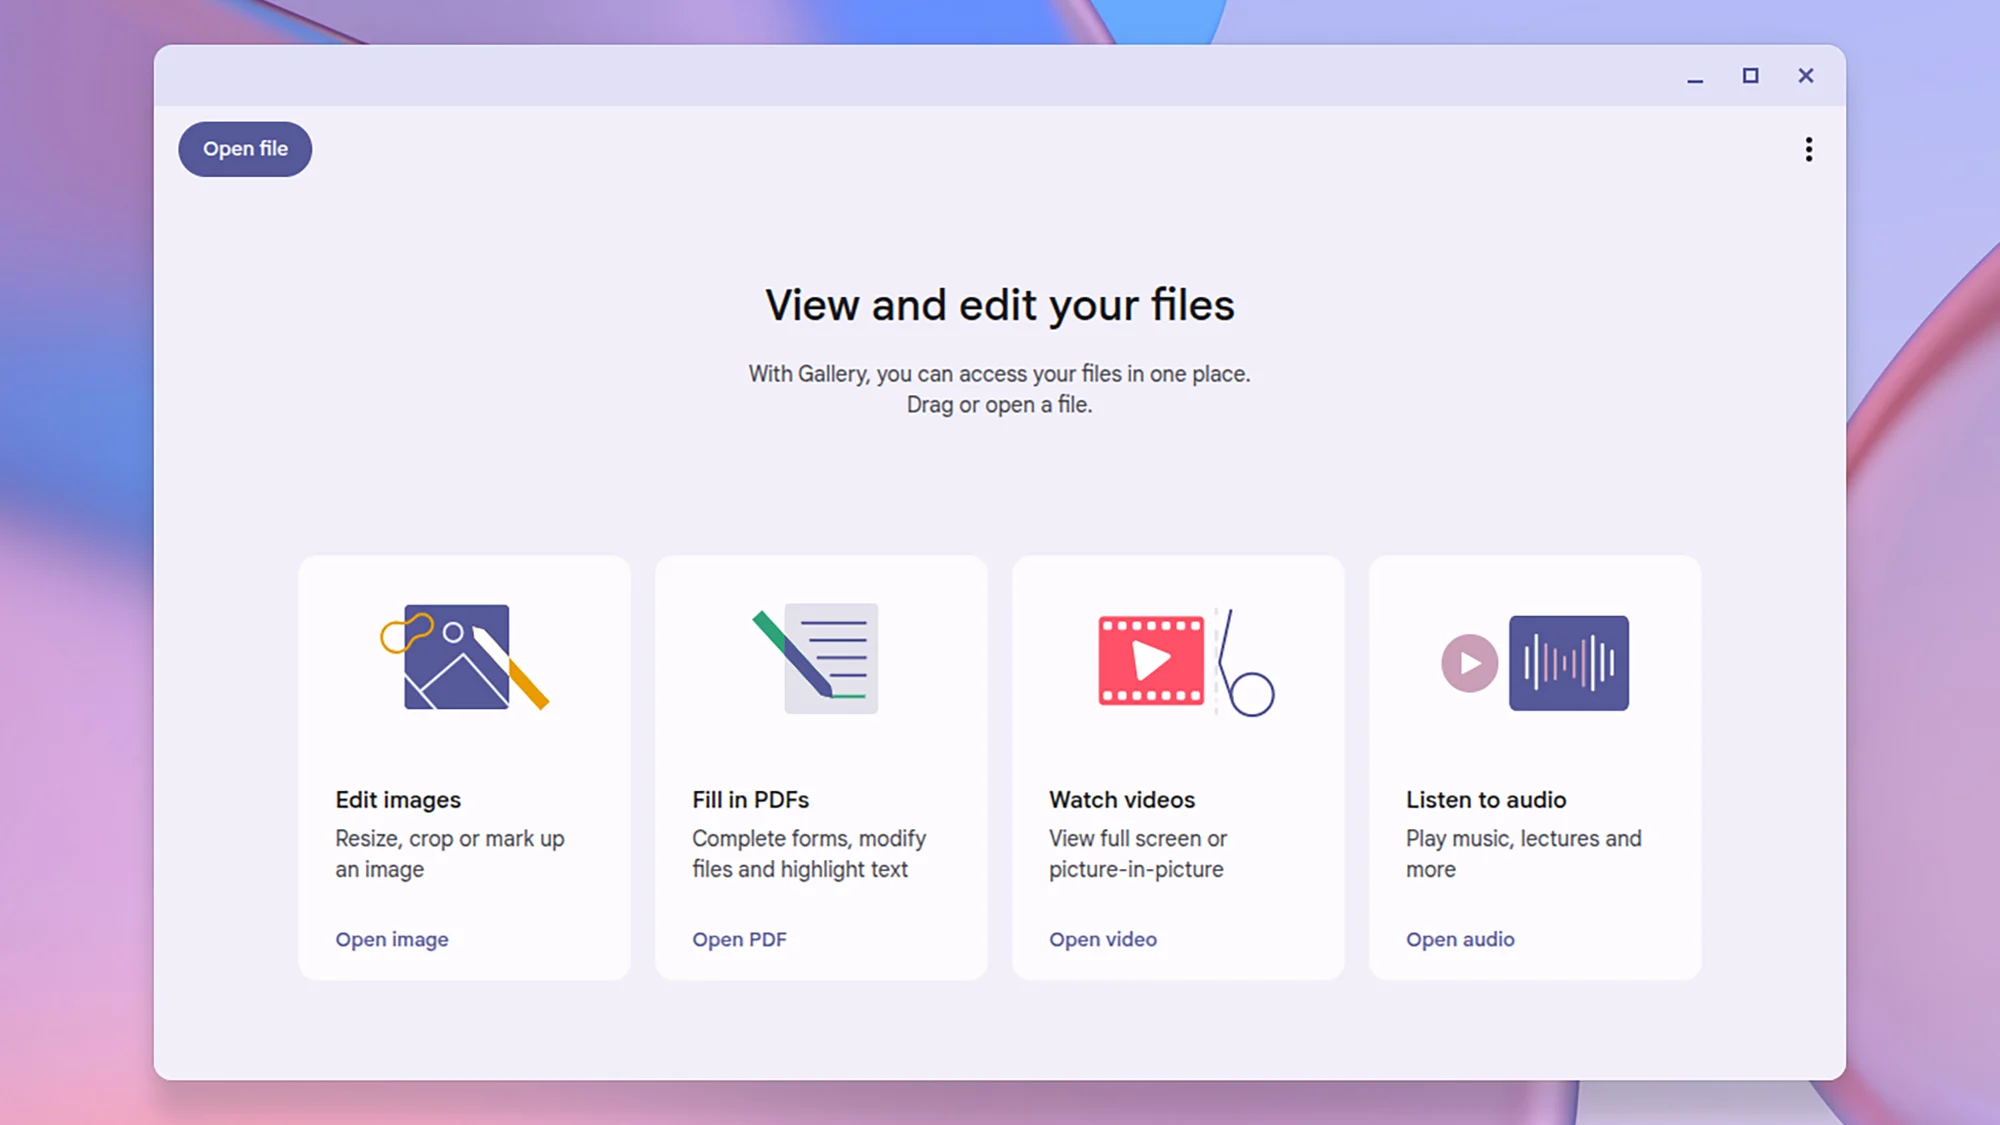Click the Fill in PDFs card title
Screen dimensions: 2000x1125
(750, 800)
